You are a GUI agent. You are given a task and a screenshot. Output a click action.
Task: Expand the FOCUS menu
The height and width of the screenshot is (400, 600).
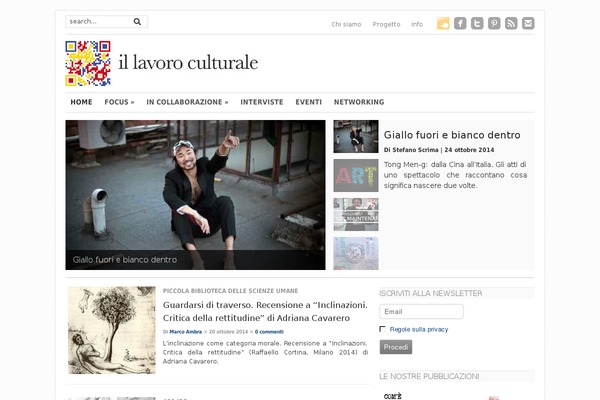click(x=119, y=102)
